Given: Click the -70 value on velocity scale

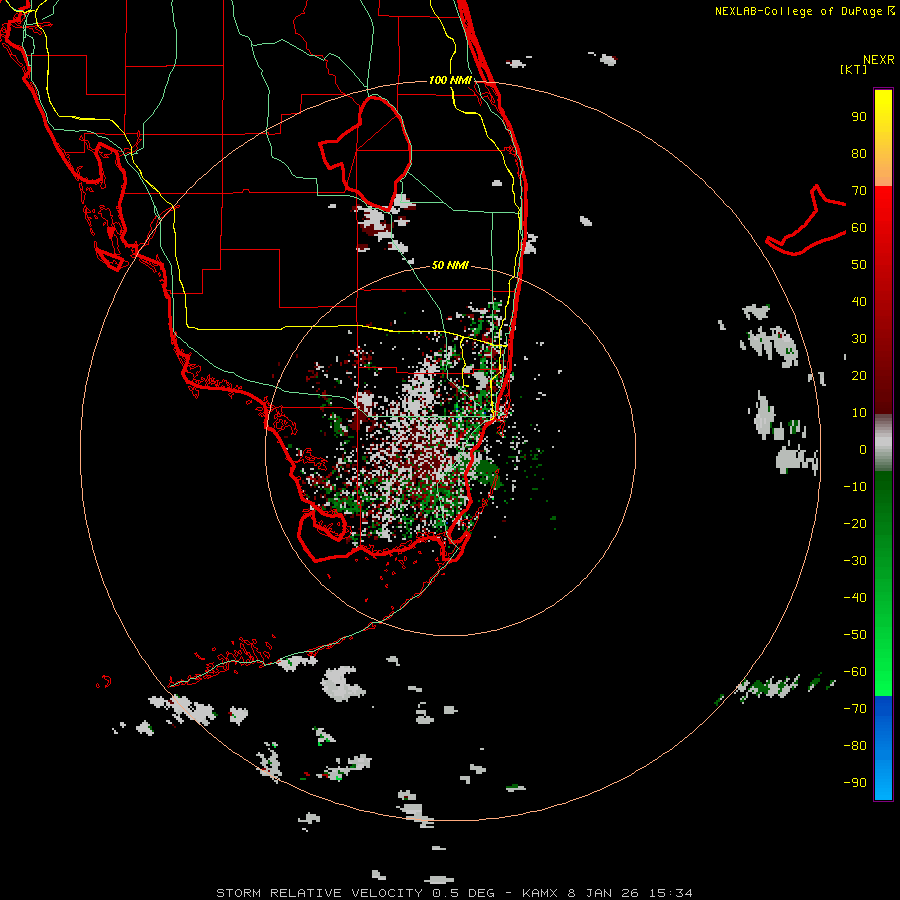Looking at the screenshot, I should (855, 709).
